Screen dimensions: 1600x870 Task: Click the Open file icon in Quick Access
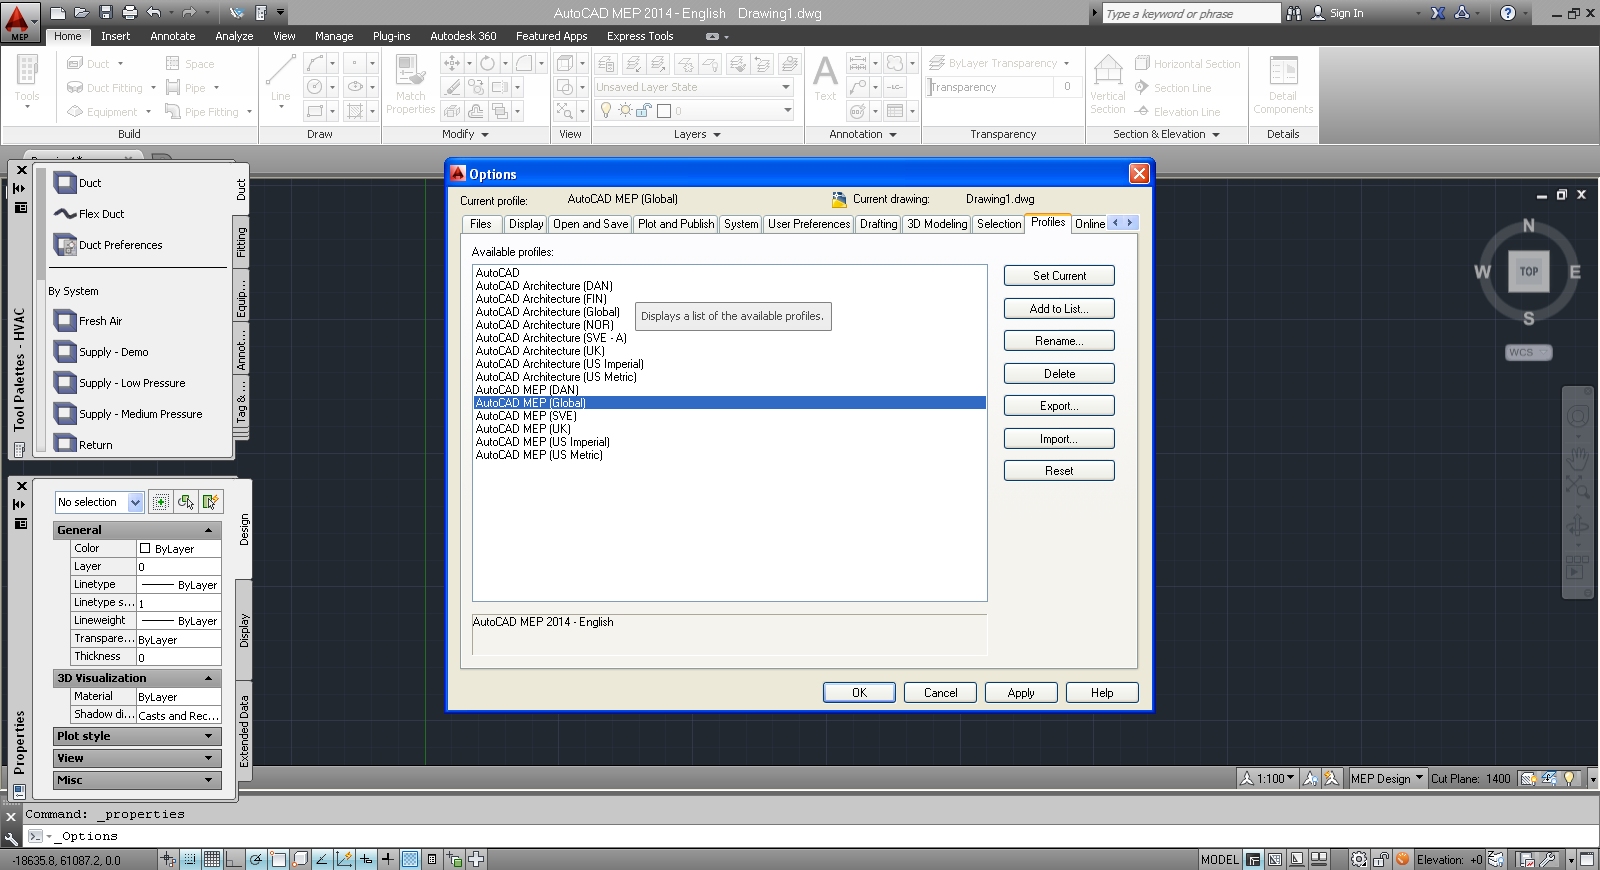coord(82,13)
